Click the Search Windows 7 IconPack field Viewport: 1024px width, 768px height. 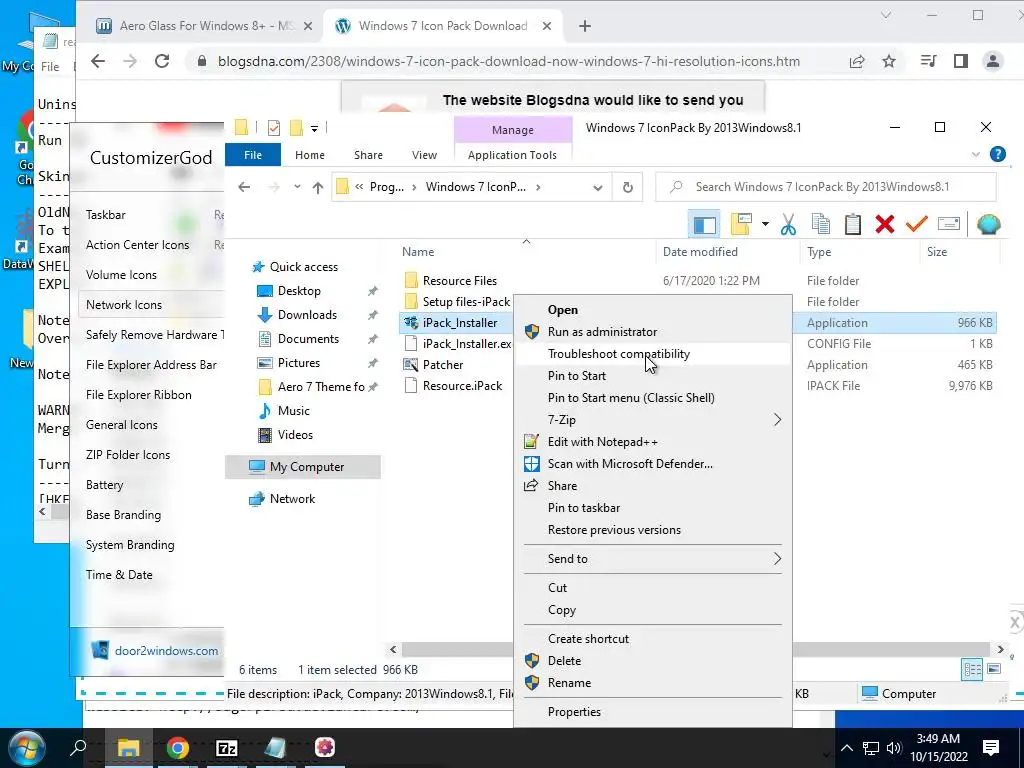tap(825, 187)
